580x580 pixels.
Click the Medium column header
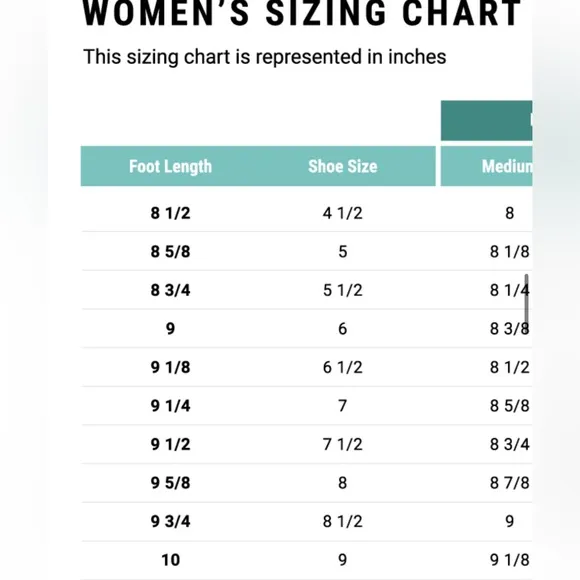[x=507, y=166]
